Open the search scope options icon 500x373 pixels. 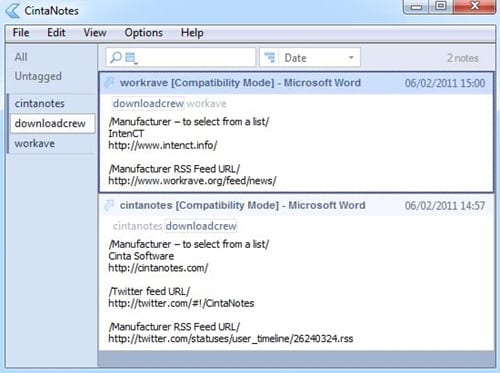[131, 58]
